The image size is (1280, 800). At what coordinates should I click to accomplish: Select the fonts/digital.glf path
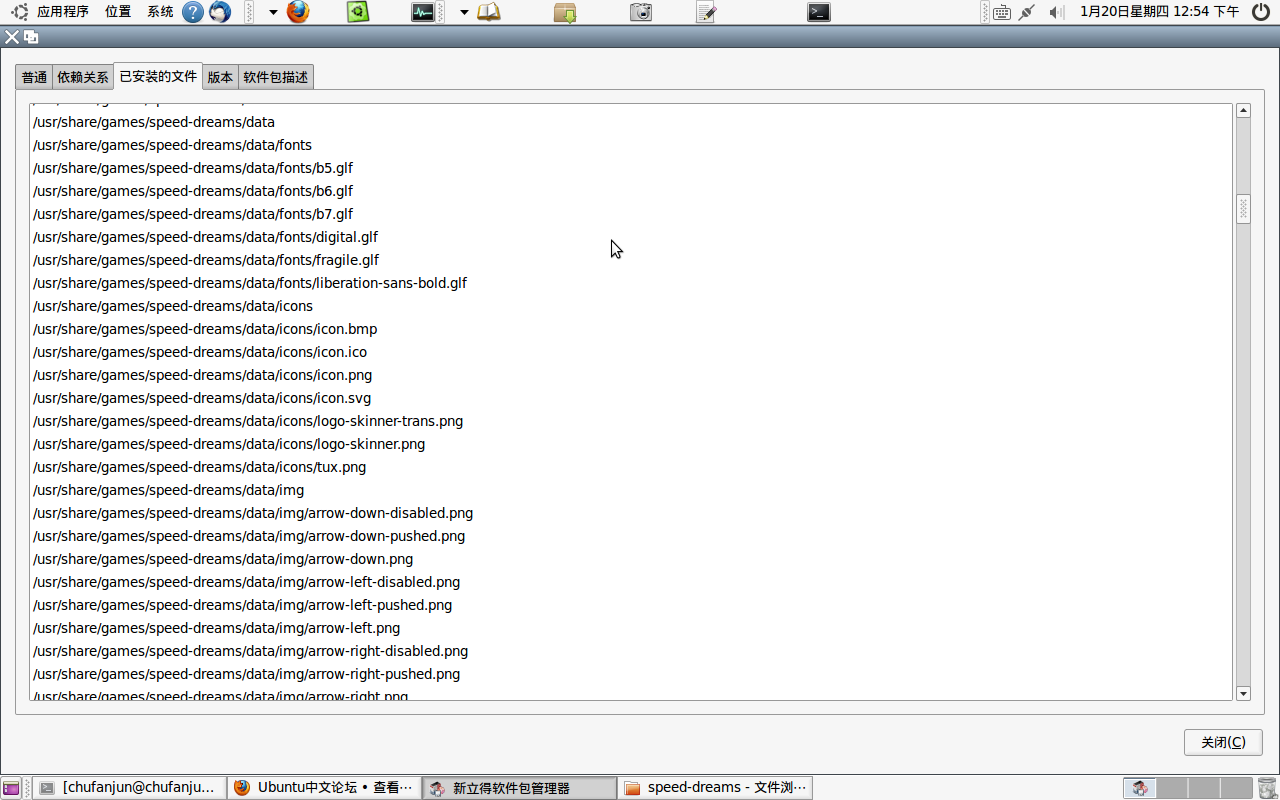coord(205,237)
